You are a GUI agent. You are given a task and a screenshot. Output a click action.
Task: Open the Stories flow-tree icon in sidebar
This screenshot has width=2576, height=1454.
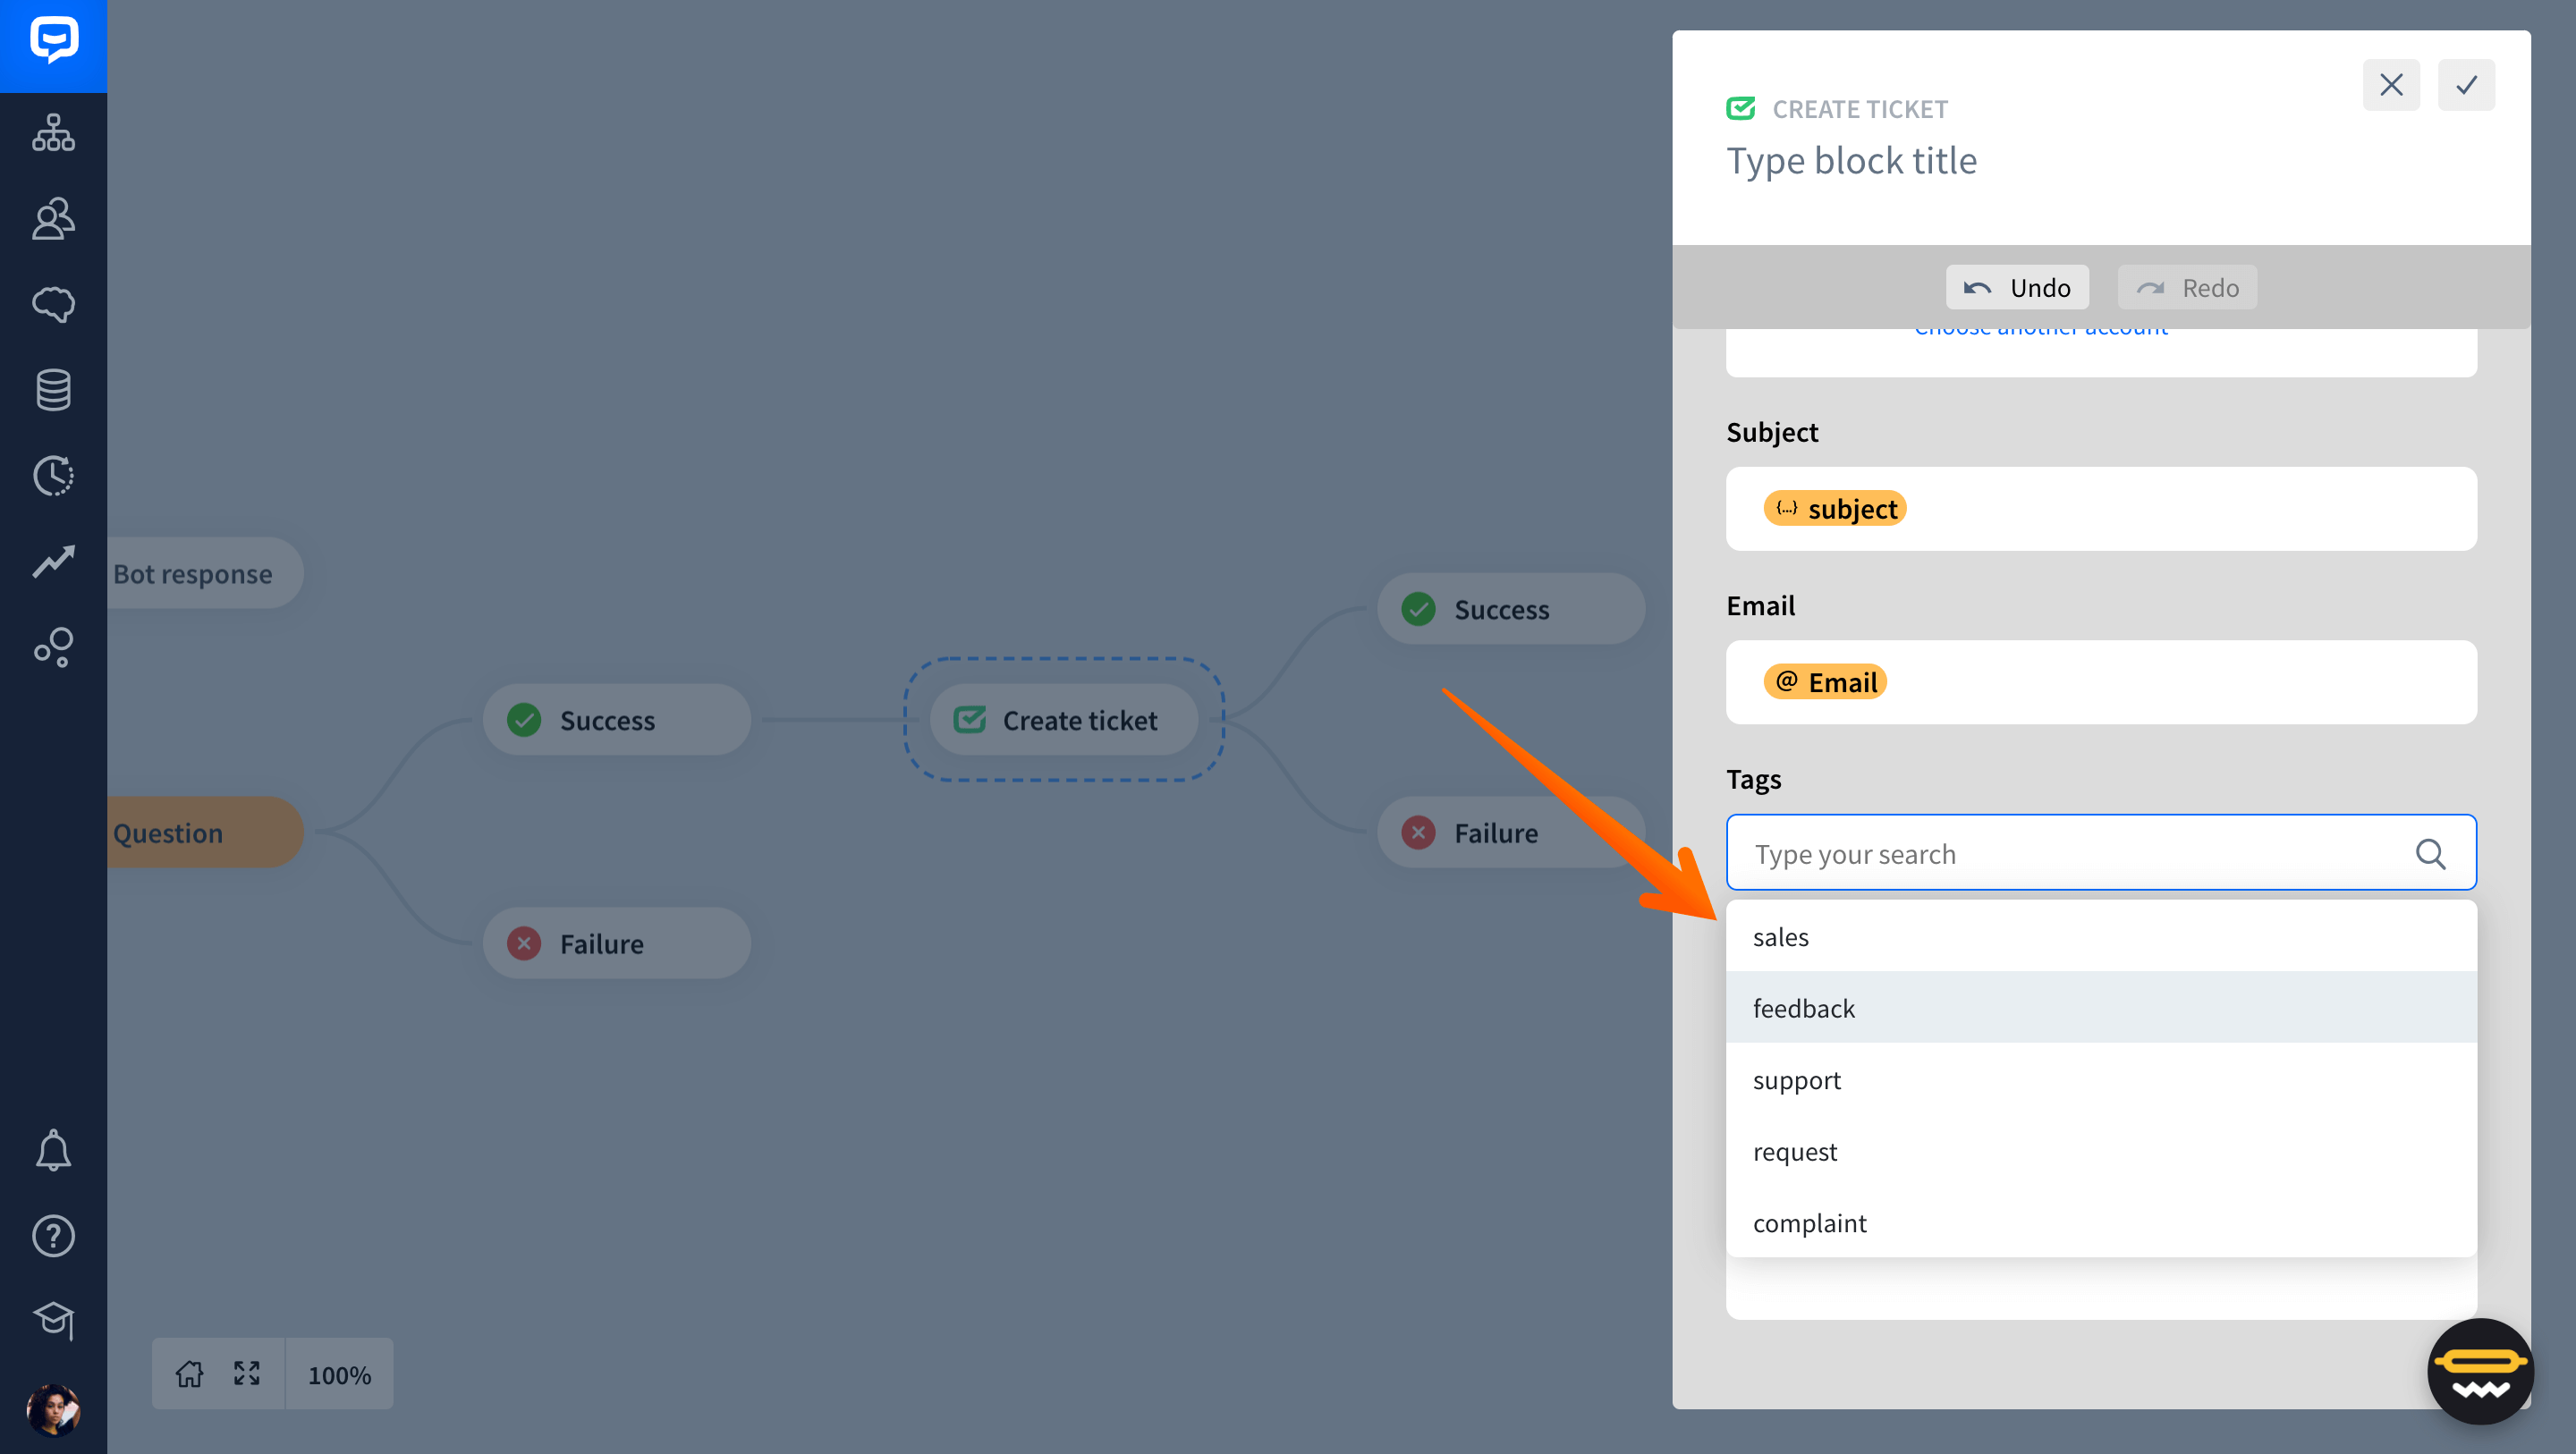53,132
